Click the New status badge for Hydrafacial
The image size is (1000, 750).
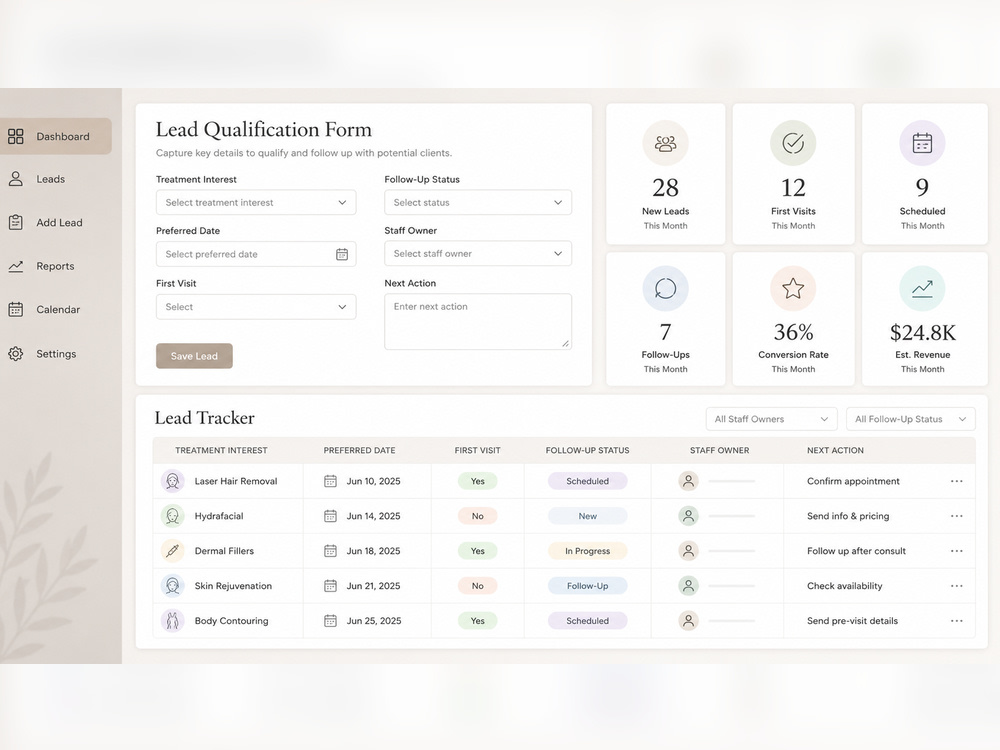[587, 516]
